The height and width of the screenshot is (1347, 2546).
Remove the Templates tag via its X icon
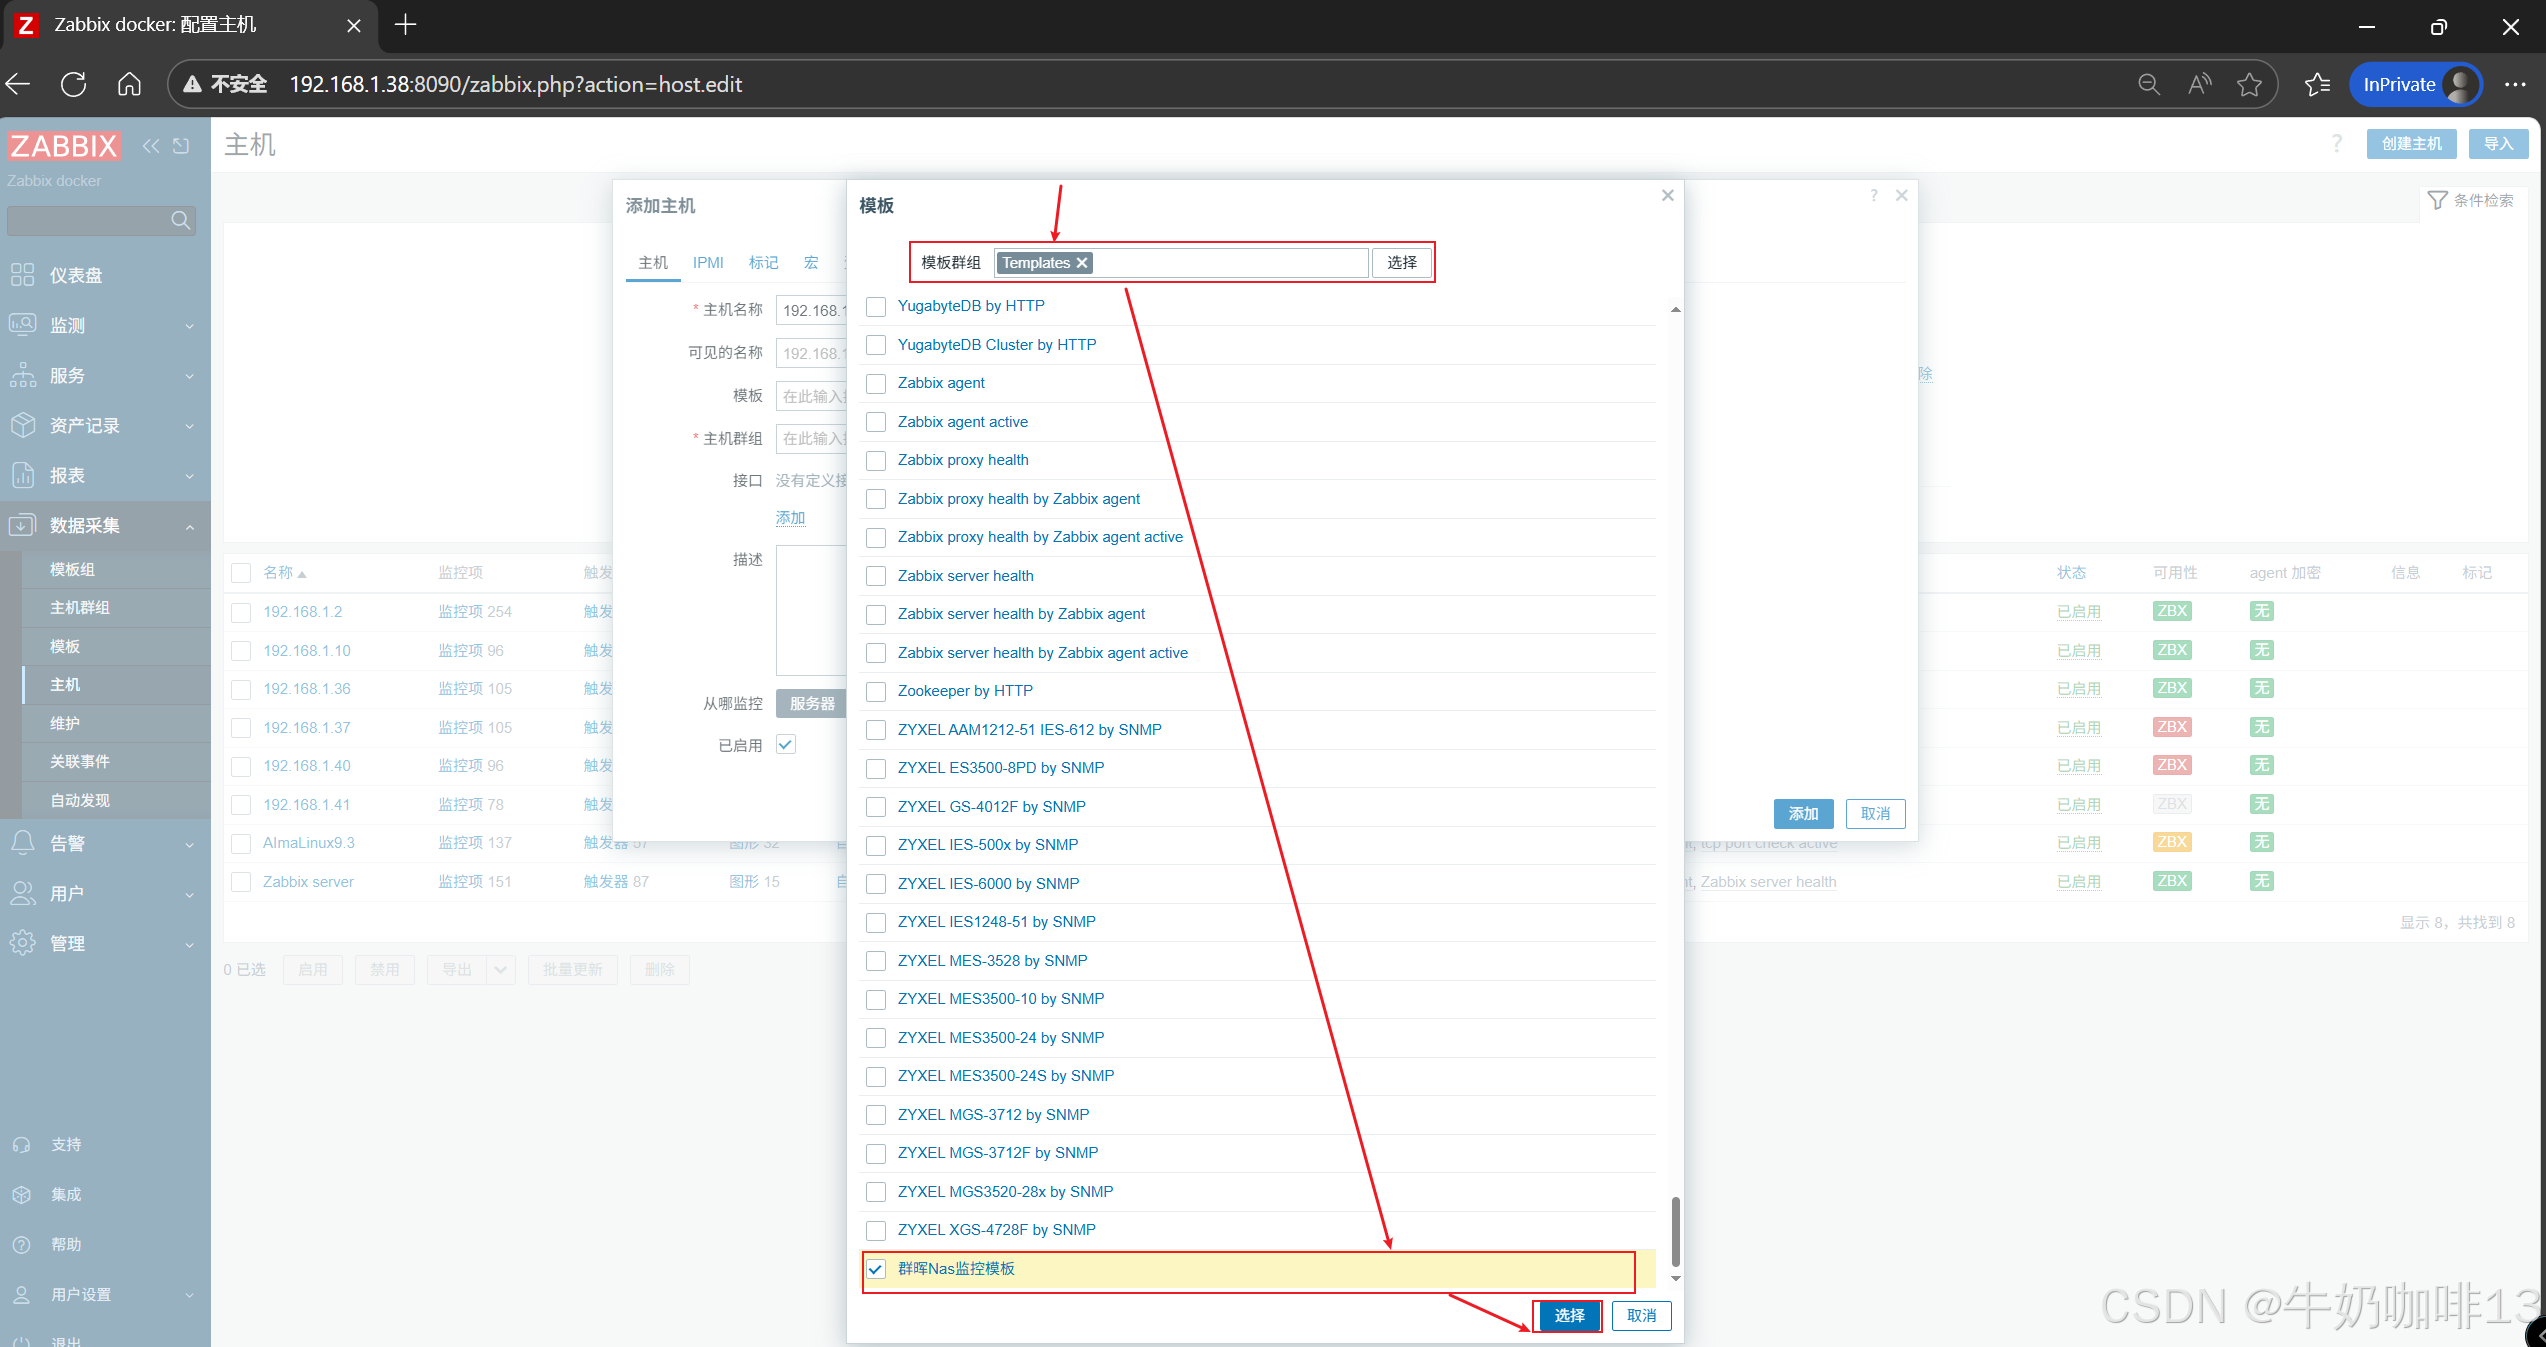(x=1082, y=263)
